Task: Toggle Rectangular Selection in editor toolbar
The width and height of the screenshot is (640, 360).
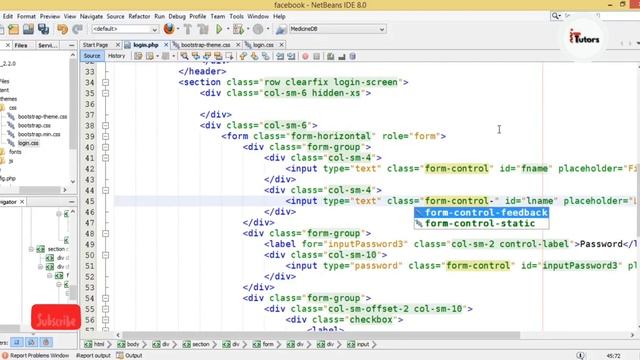Action: click(229, 56)
